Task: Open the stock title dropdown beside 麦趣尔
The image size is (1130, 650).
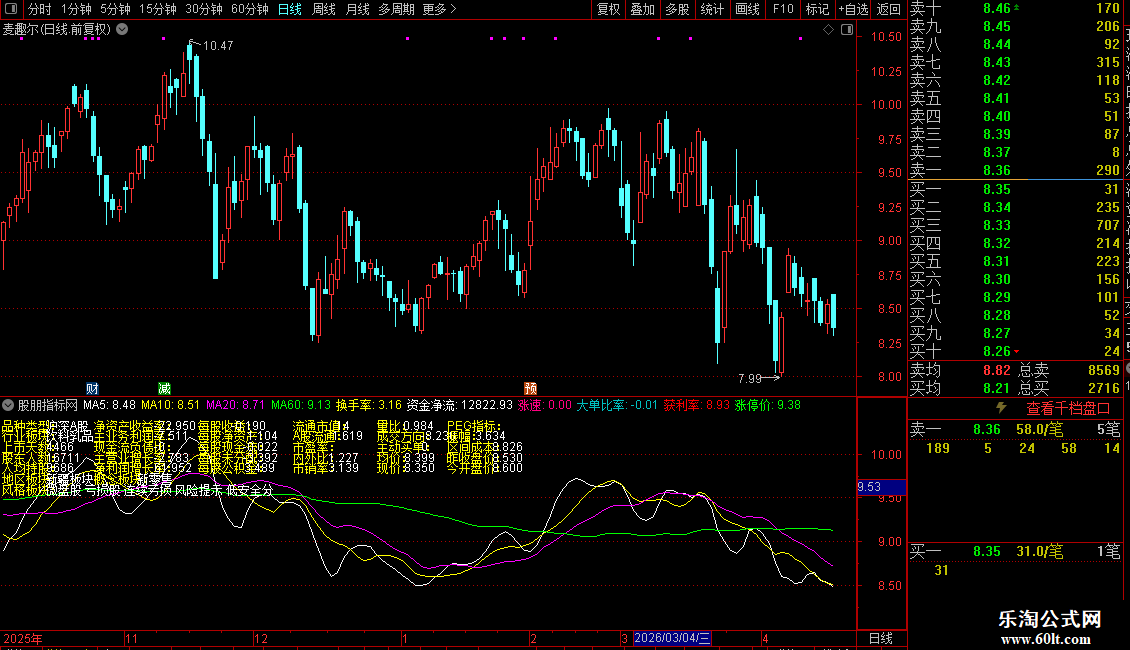Action: pos(123,30)
